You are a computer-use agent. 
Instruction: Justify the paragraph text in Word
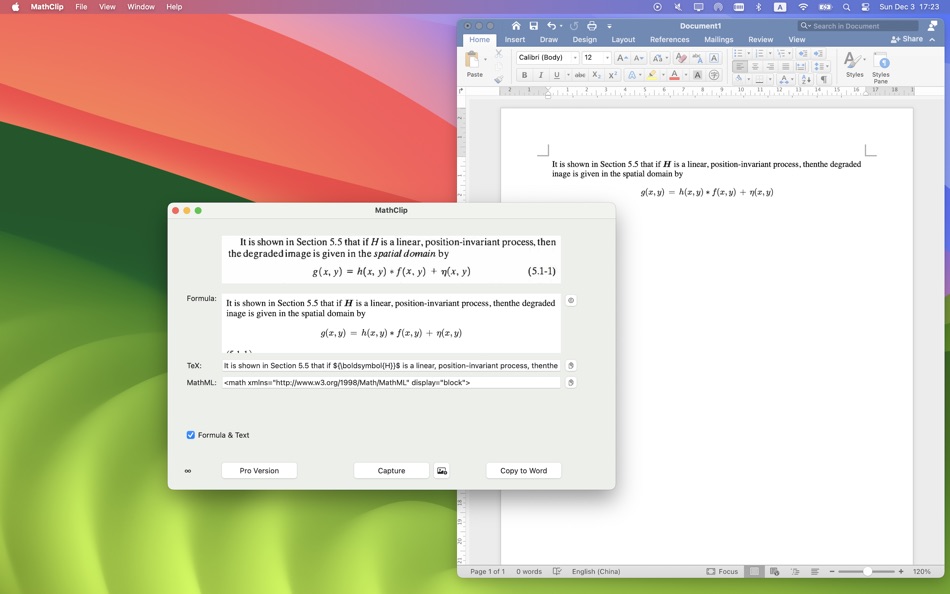(x=785, y=67)
